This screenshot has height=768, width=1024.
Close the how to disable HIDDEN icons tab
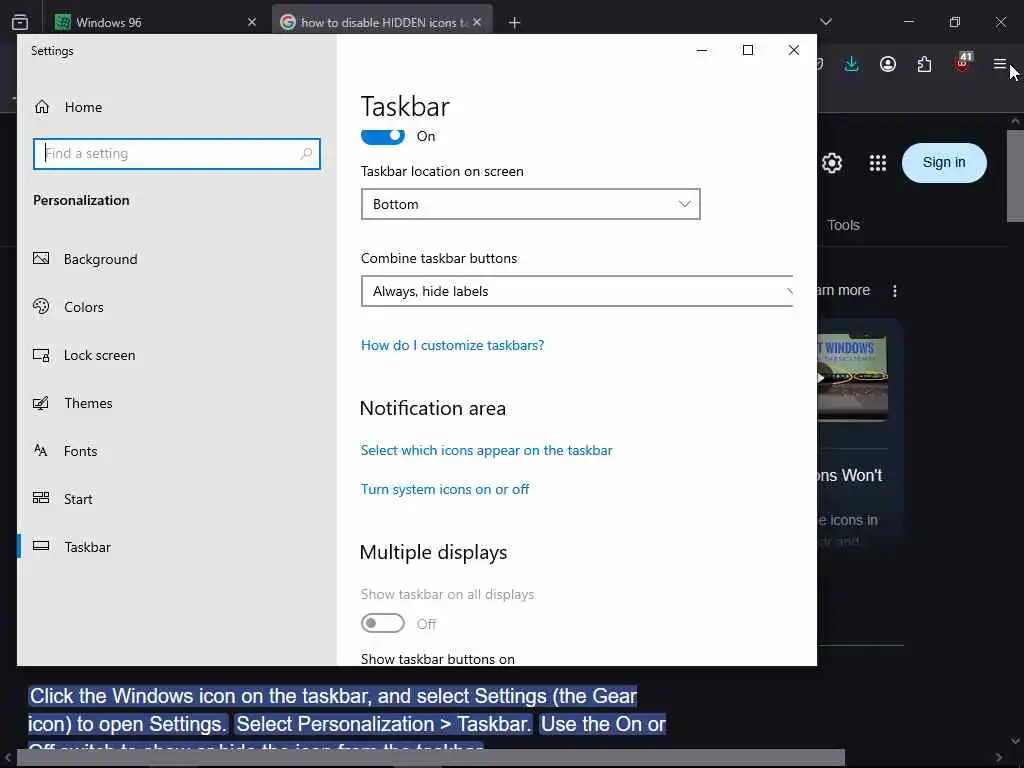477,22
